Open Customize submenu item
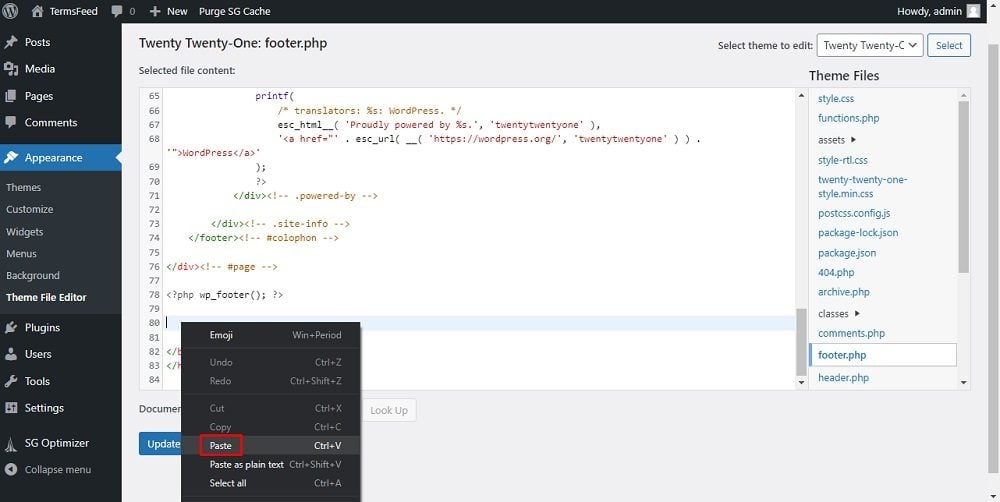 click(29, 209)
